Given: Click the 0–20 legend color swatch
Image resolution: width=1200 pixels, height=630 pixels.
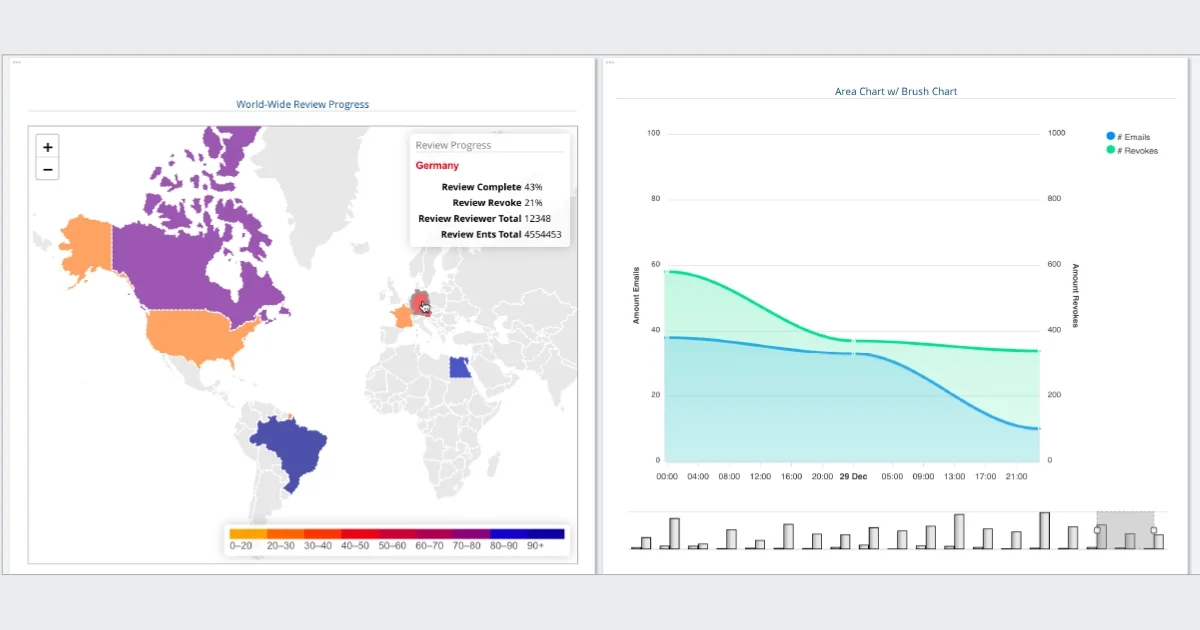Looking at the screenshot, I should coord(247,533).
